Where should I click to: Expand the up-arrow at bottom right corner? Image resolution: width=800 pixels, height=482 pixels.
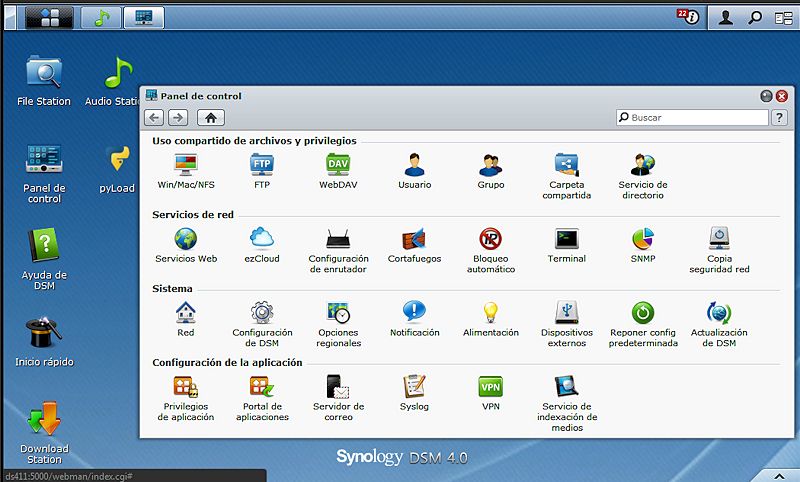pos(780,476)
